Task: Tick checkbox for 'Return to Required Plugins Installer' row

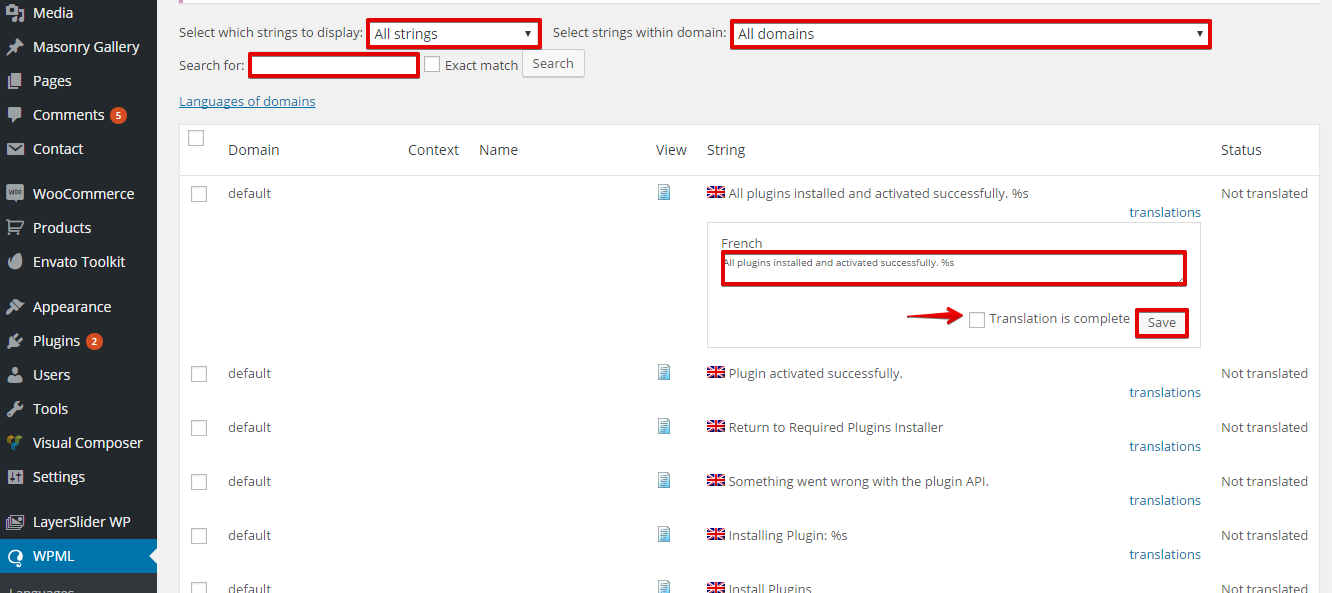Action: click(199, 428)
